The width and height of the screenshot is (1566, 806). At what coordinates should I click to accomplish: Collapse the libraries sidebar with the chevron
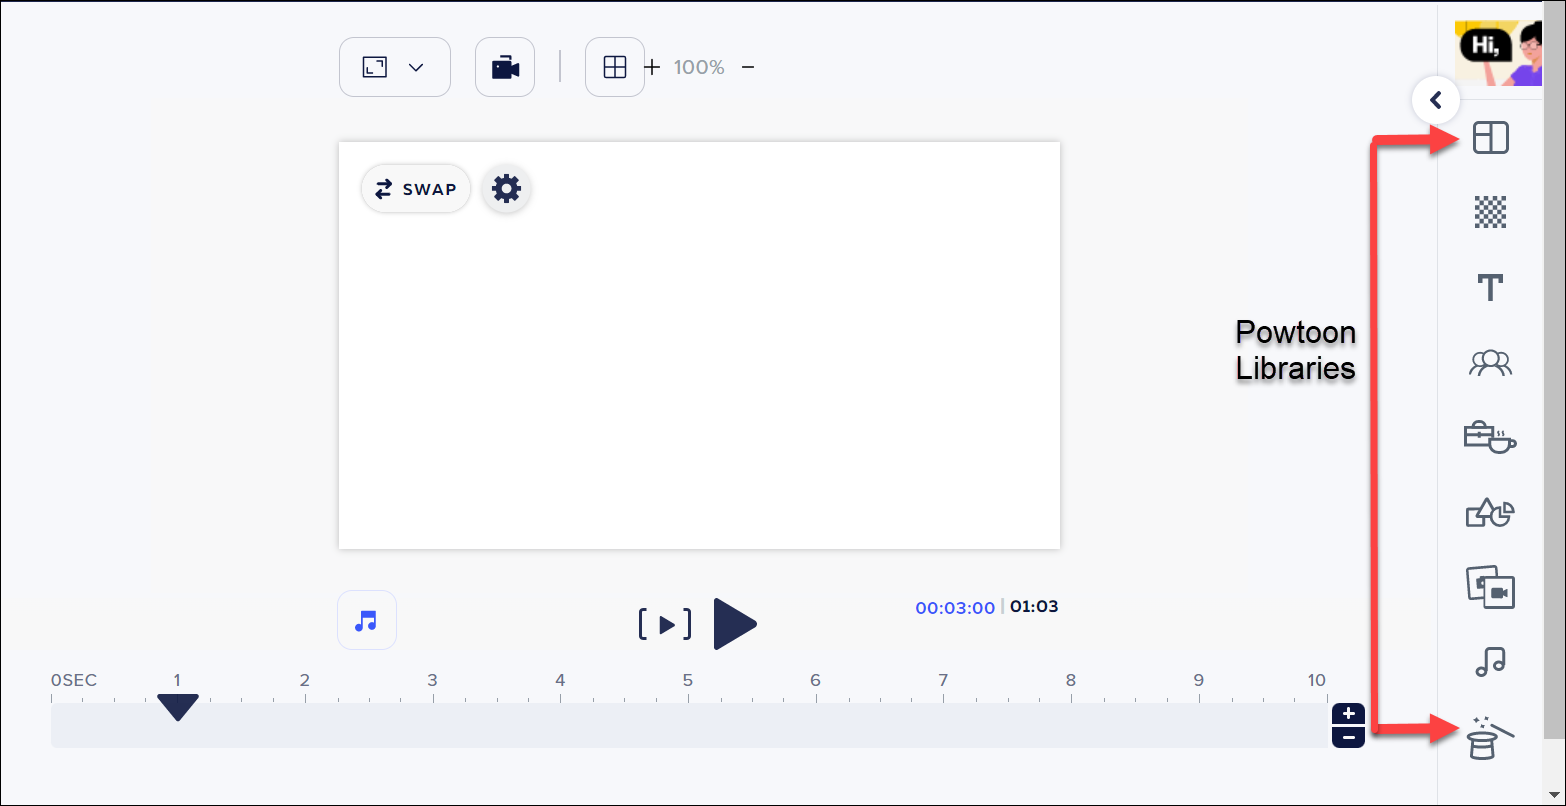tap(1436, 100)
